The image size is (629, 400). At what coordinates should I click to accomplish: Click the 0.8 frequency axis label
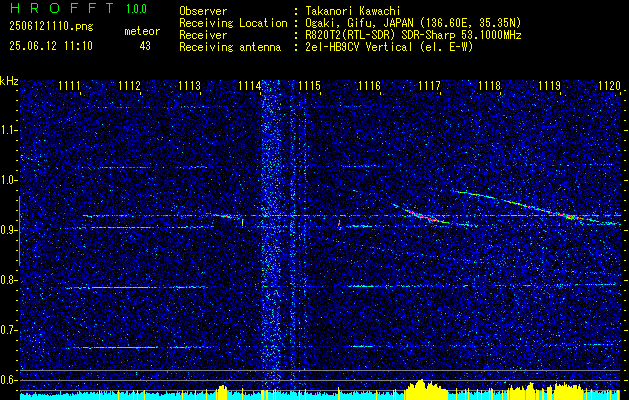(9, 280)
